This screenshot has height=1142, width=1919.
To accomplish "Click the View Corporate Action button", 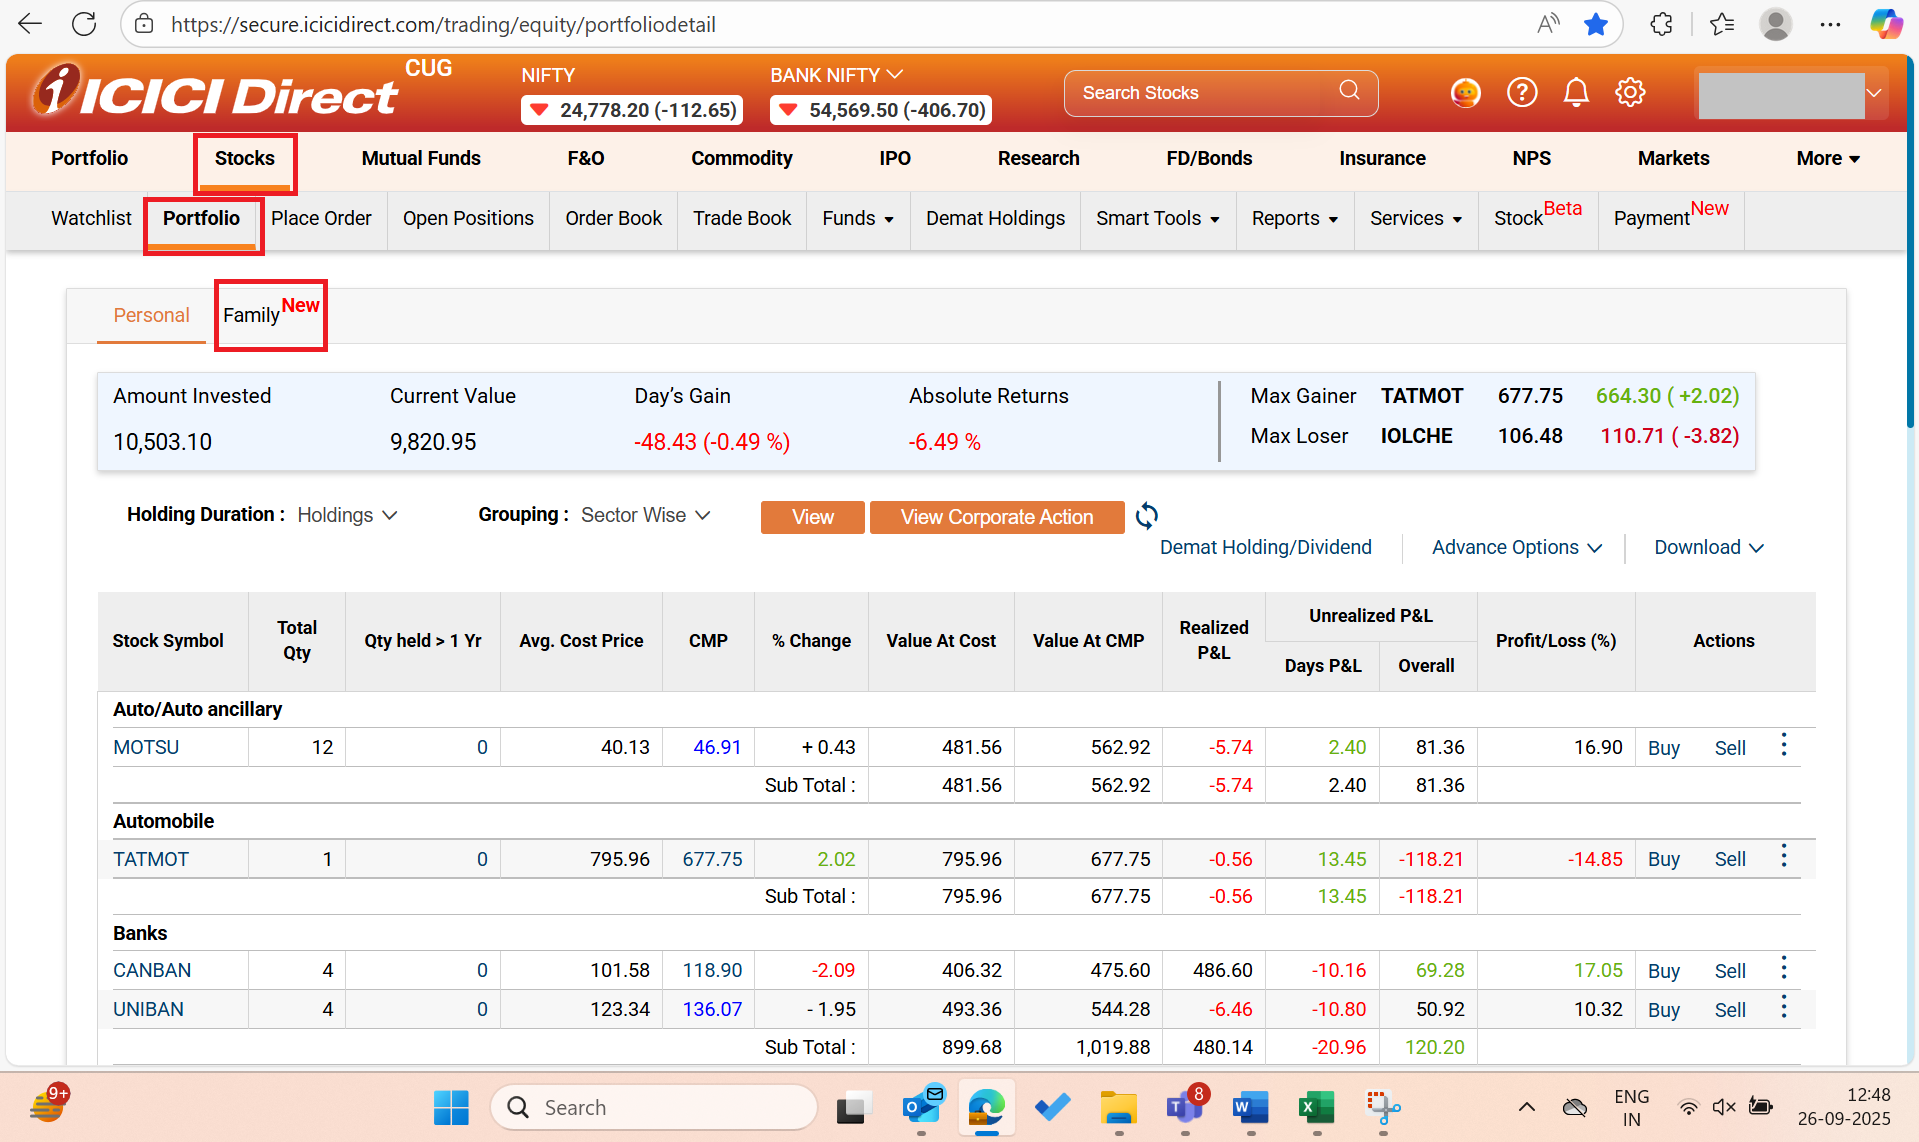I will point(996,517).
